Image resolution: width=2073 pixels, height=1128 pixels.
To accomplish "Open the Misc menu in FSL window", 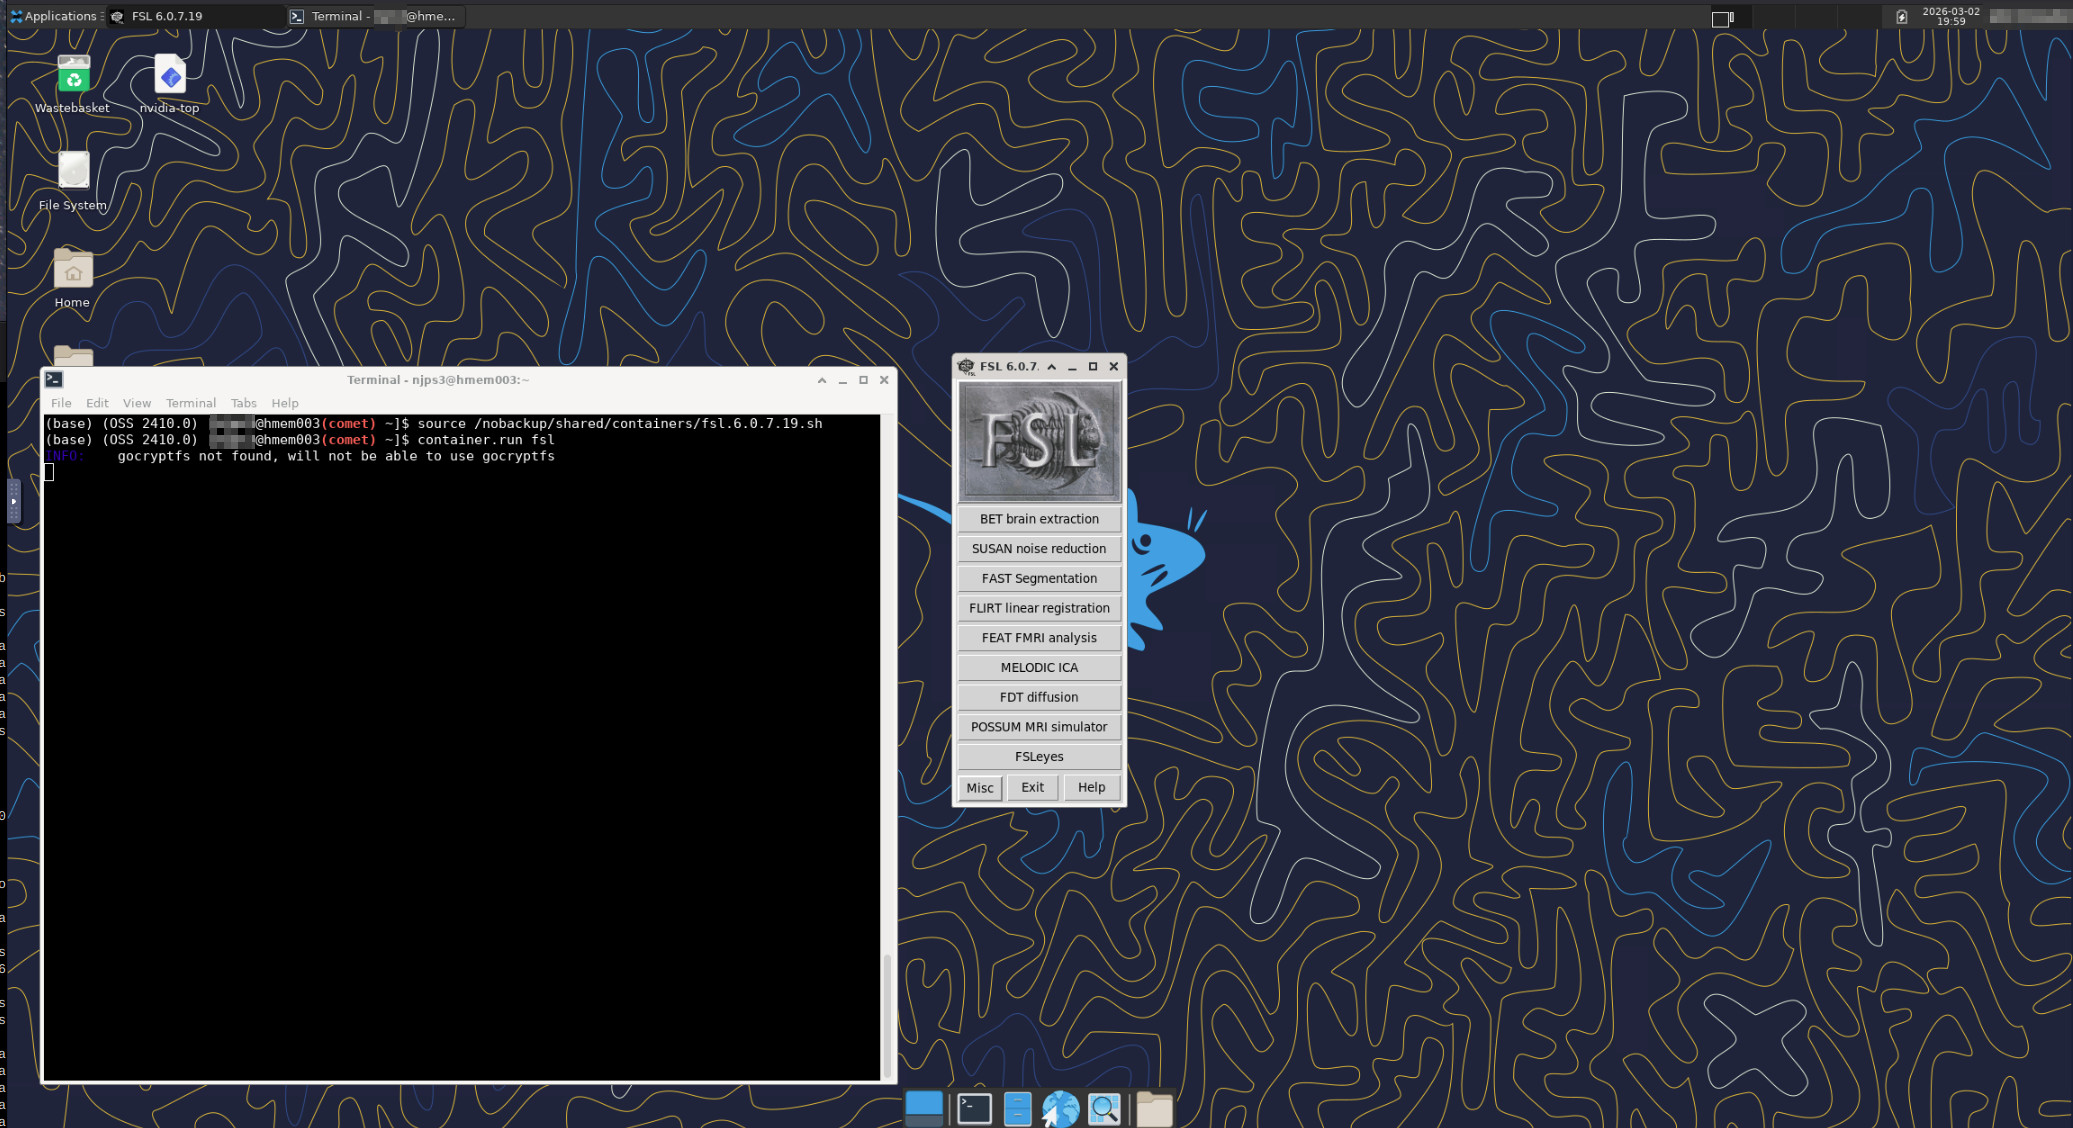I will point(980,788).
